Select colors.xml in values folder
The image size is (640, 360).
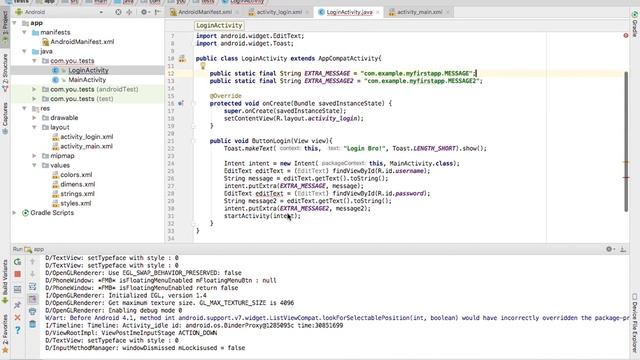[x=76, y=175]
